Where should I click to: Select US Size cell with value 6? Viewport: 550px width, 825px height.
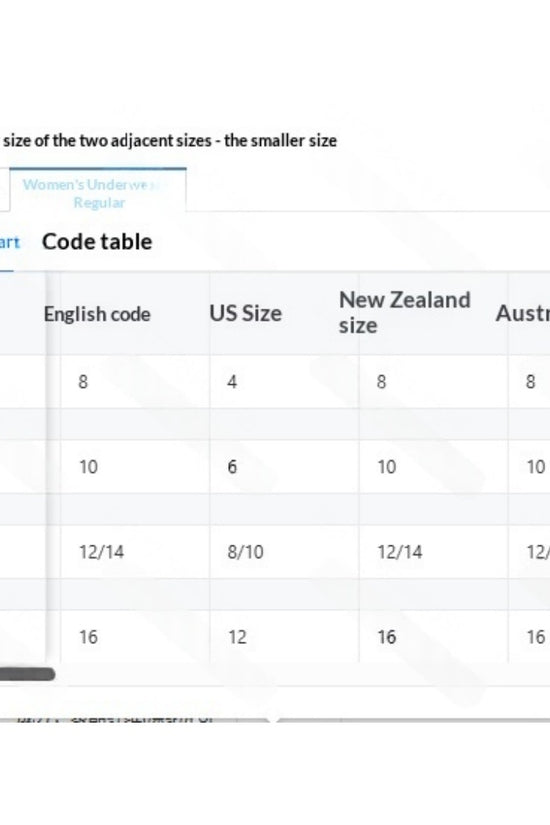232,467
